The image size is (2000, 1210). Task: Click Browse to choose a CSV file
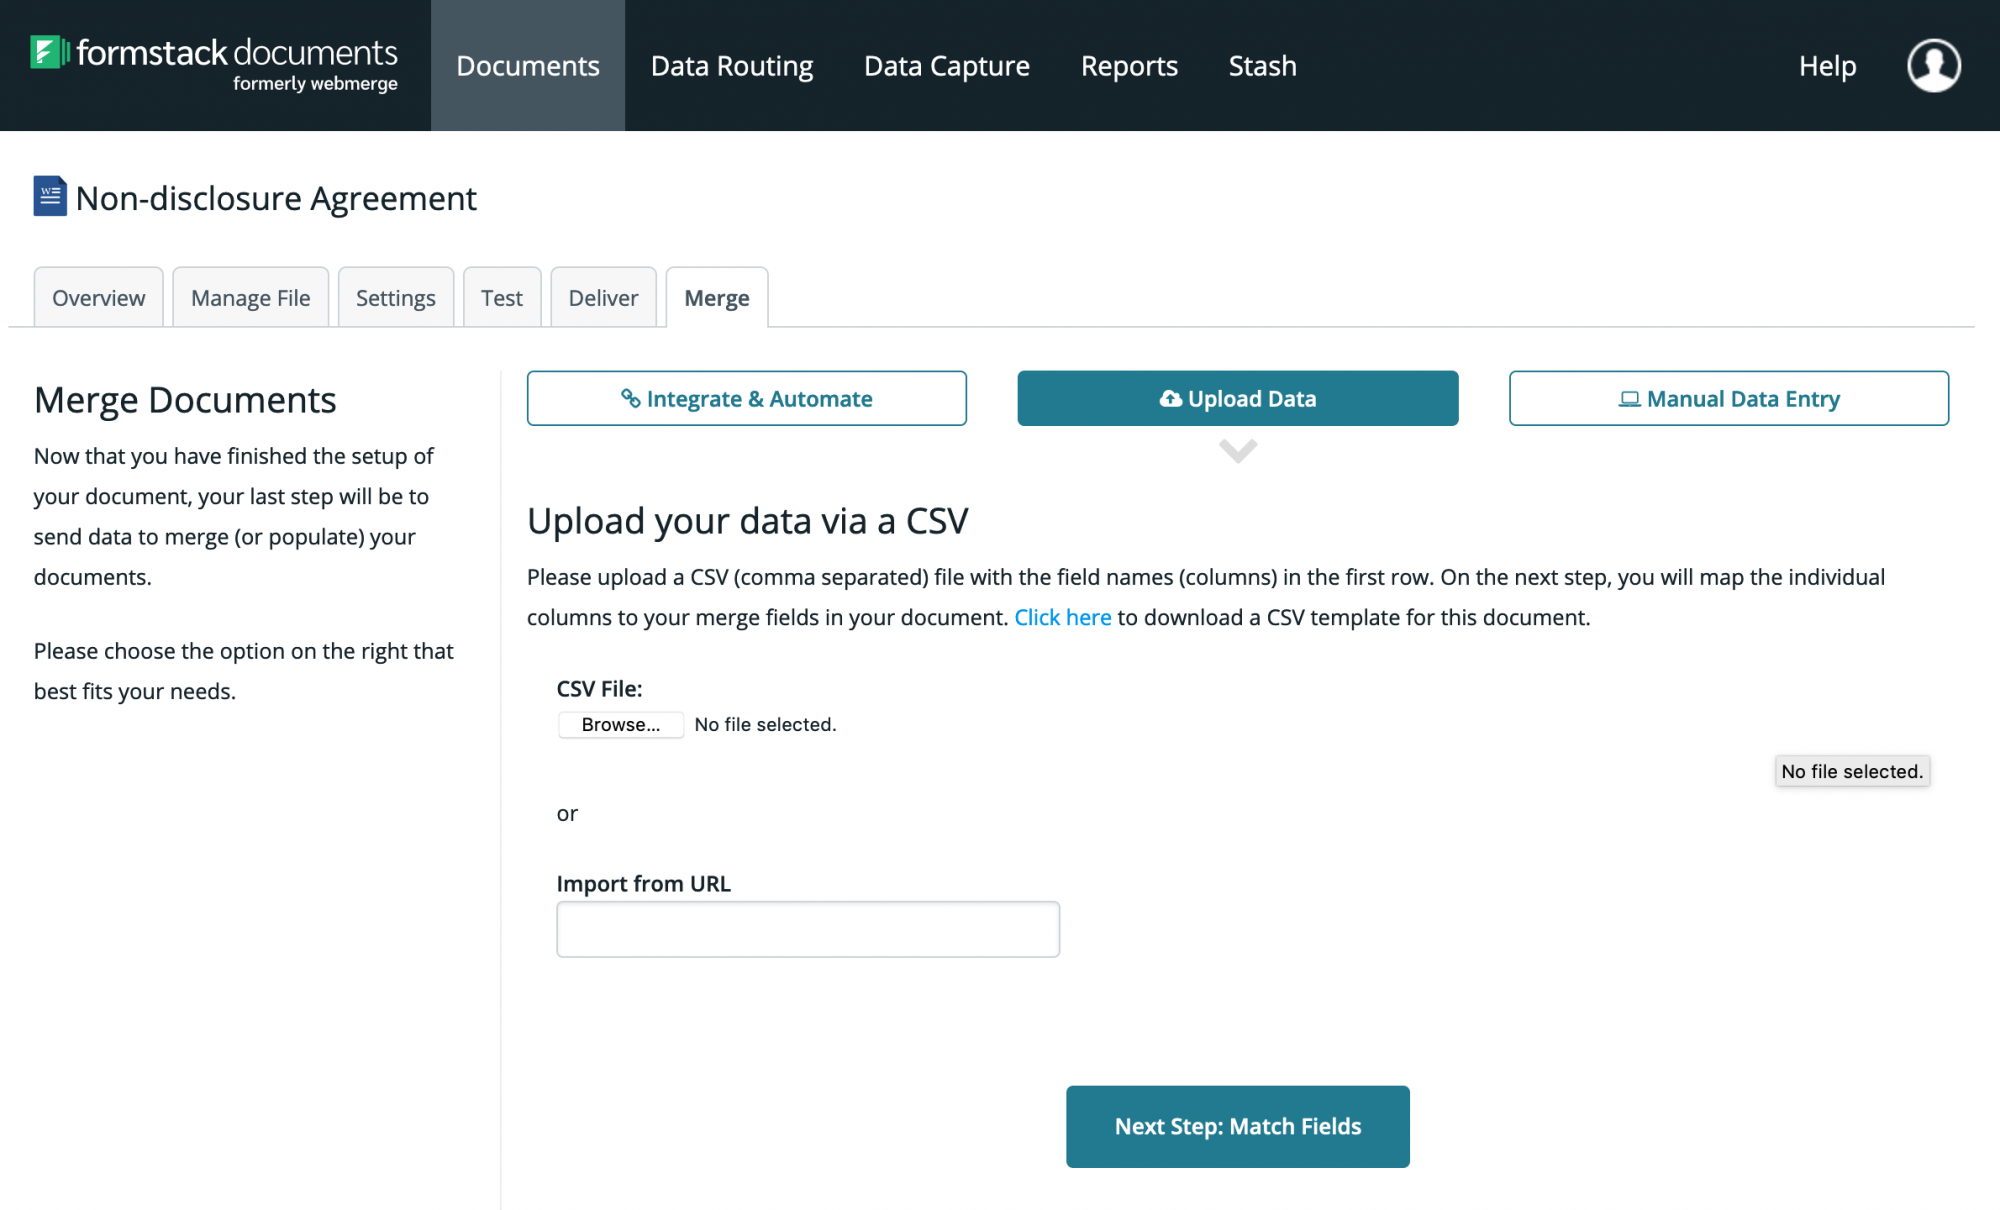coord(620,724)
